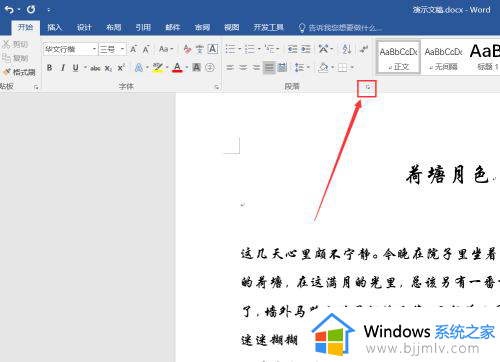Apply paragraph shading fill
Image resolution: width=500 pixels, height=362 pixels.
coord(323,68)
